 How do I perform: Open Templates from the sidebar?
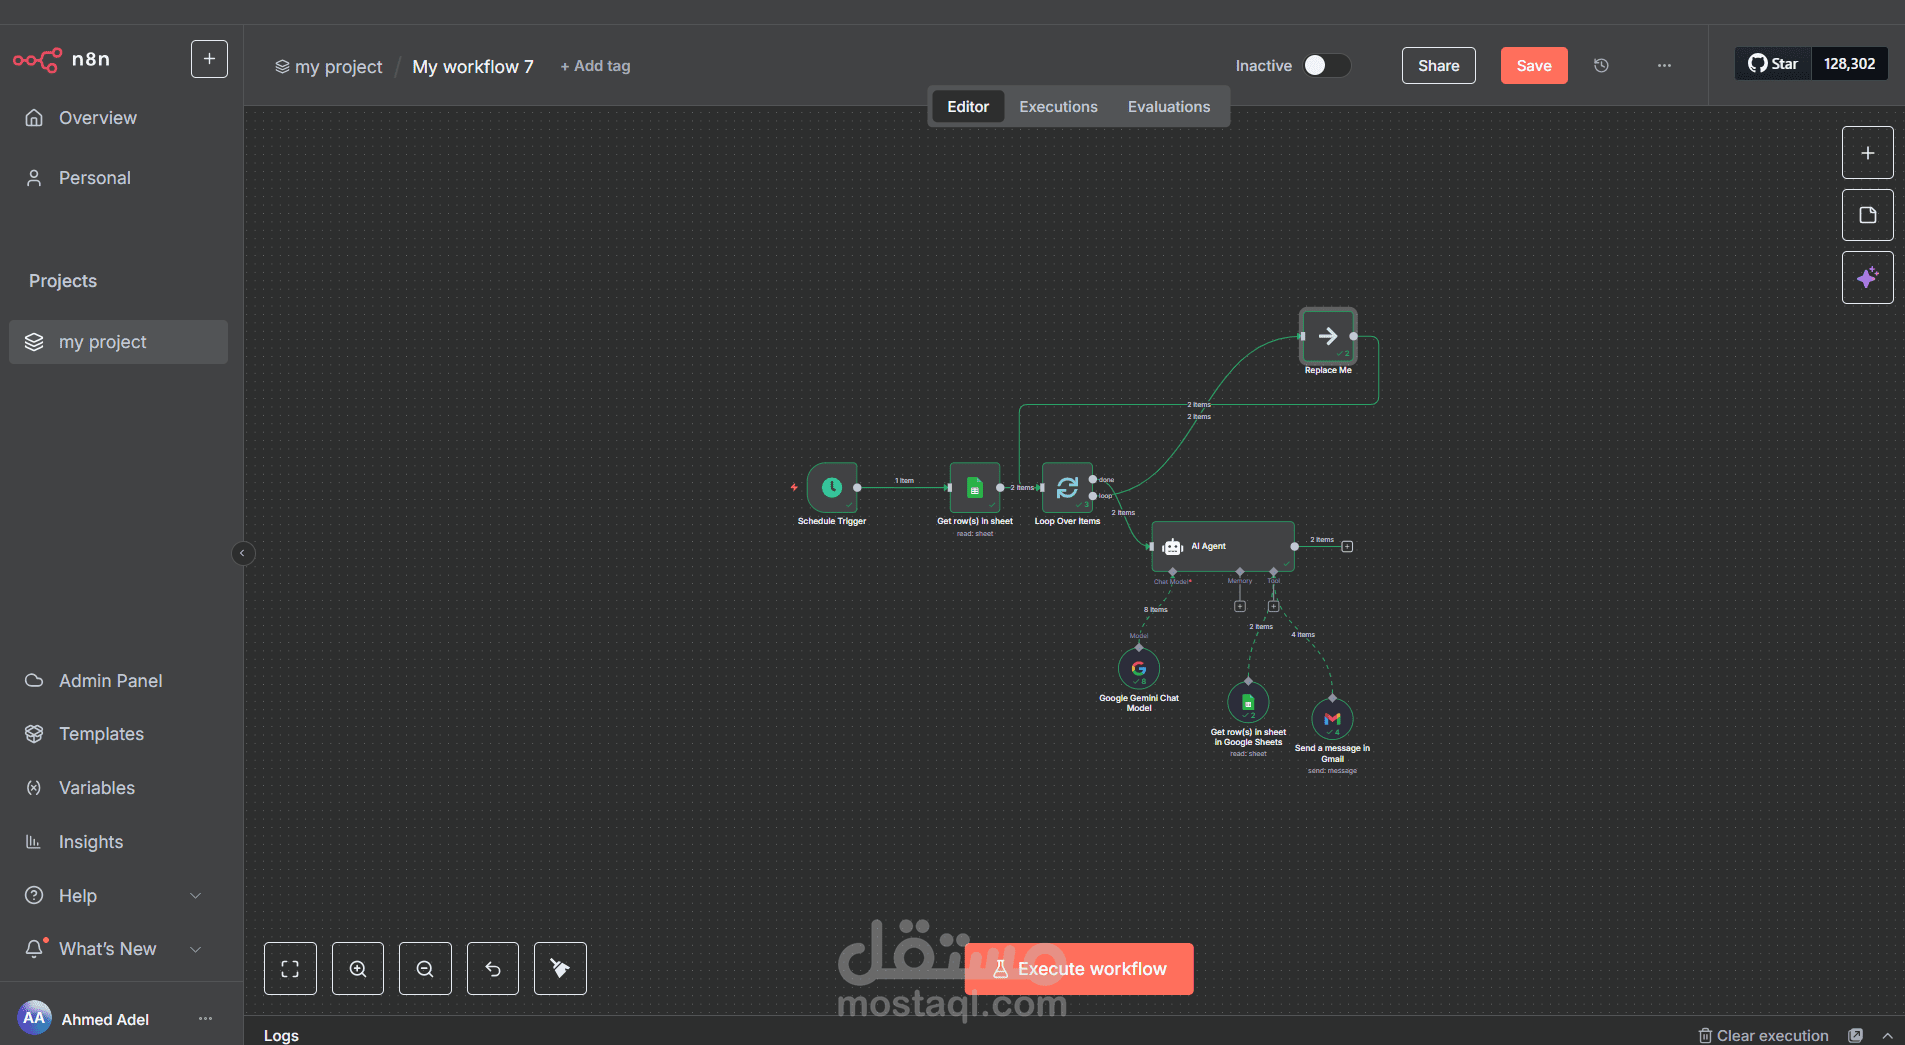tap(118, 734)
